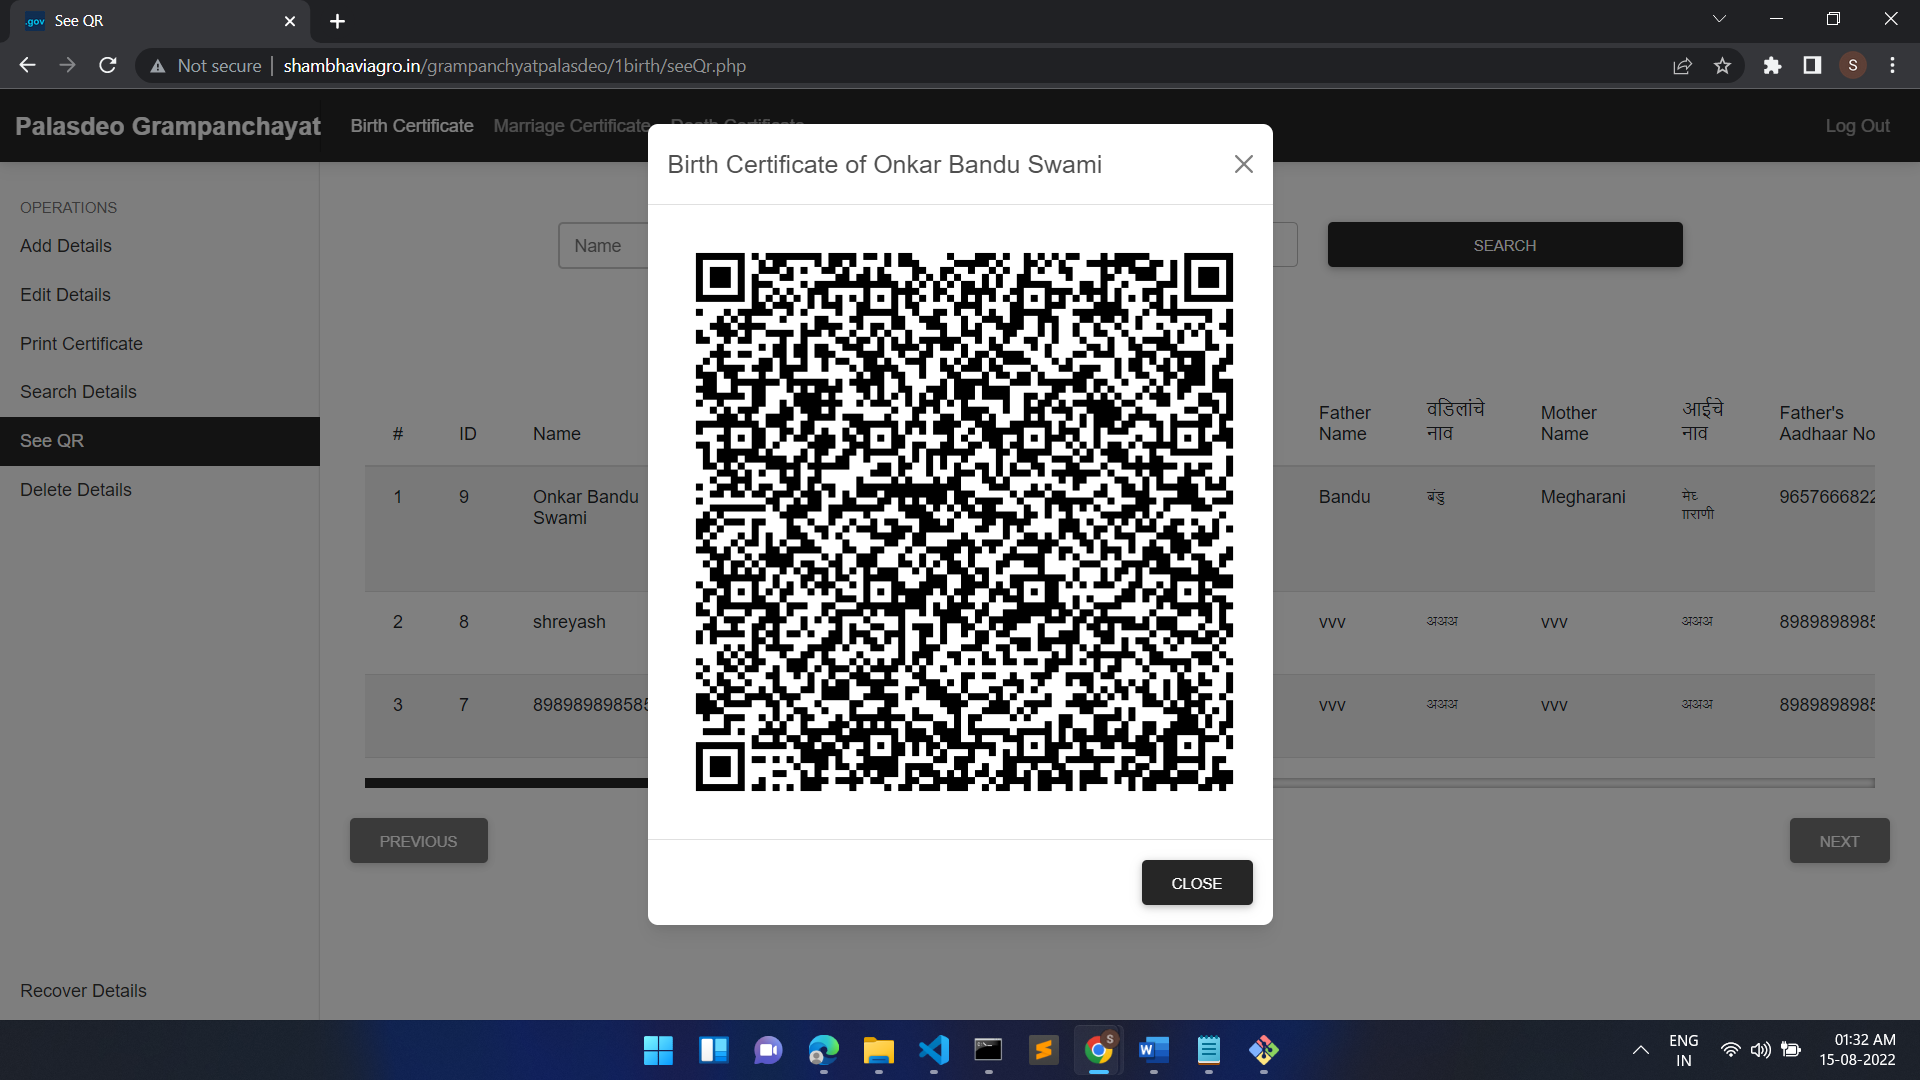Click the NEXT pagination button
Image resolution: width=1920 pixels, height=1080 pixels.
point(1839,841)
